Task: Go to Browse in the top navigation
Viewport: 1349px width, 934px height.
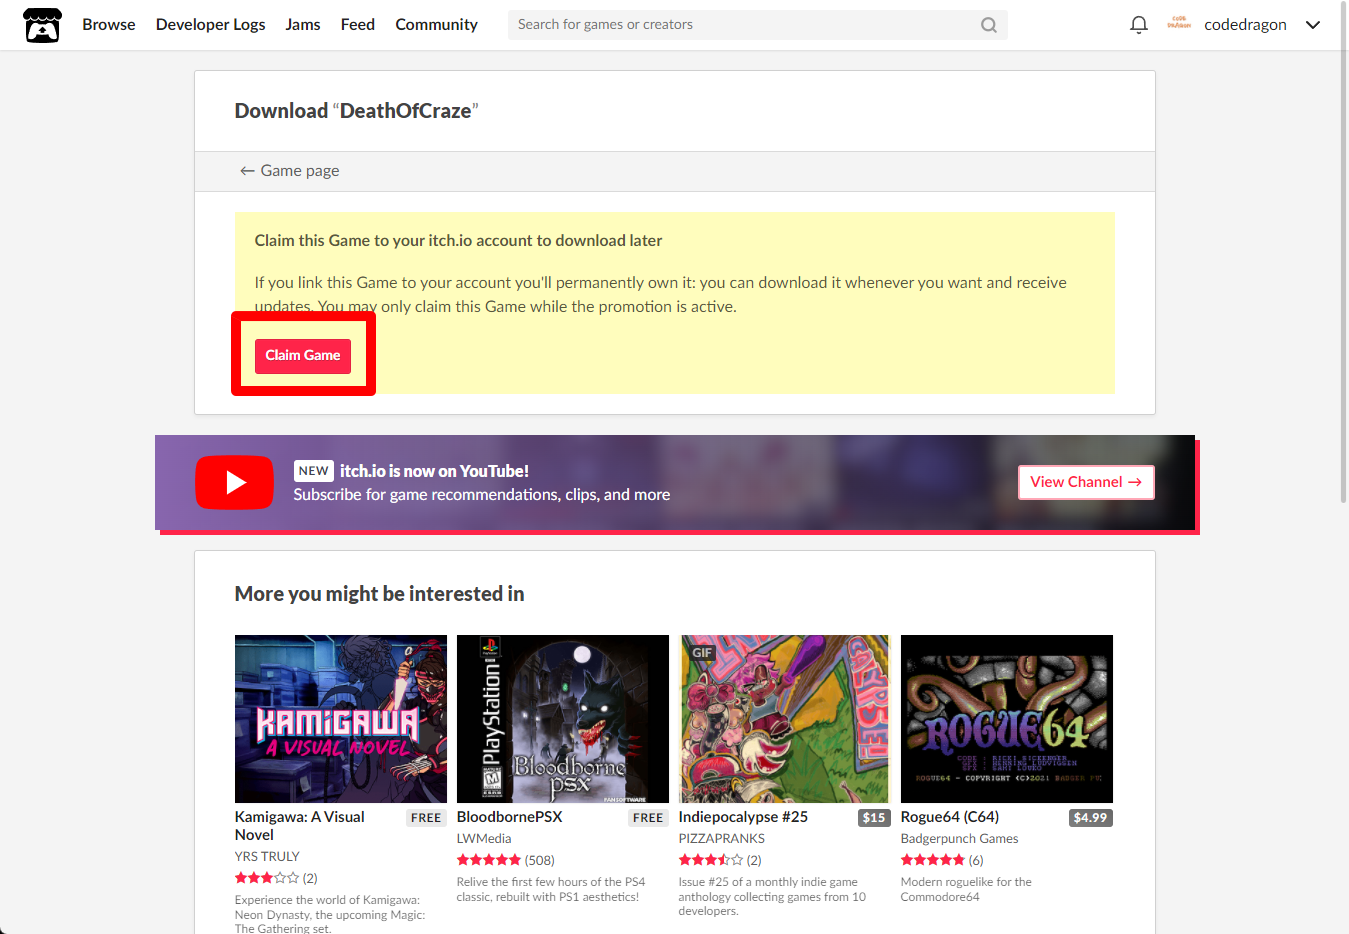Action: point(109,25)
